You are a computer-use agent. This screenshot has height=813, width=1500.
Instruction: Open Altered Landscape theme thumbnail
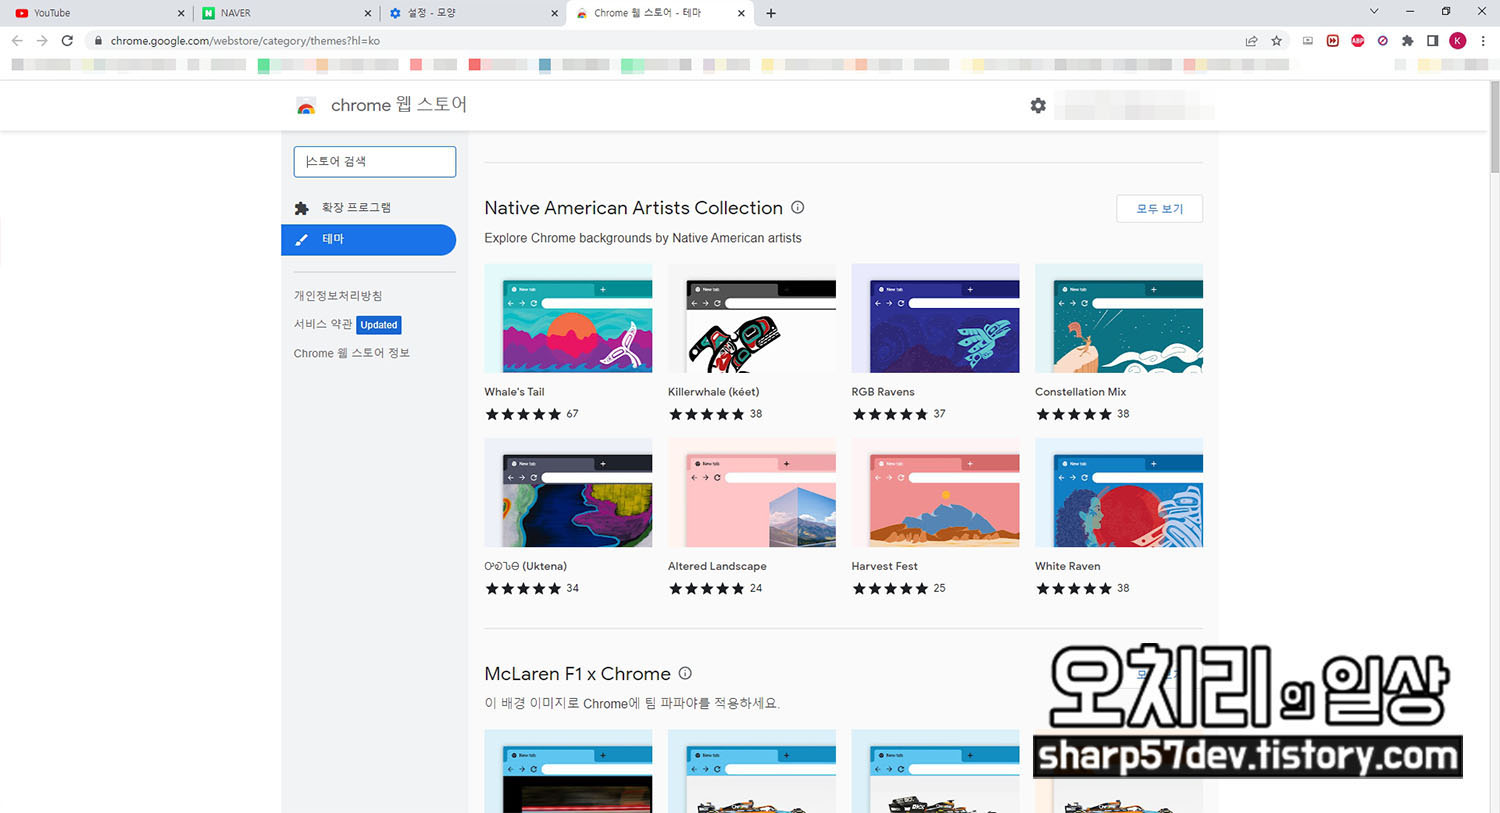click(752, 492)
